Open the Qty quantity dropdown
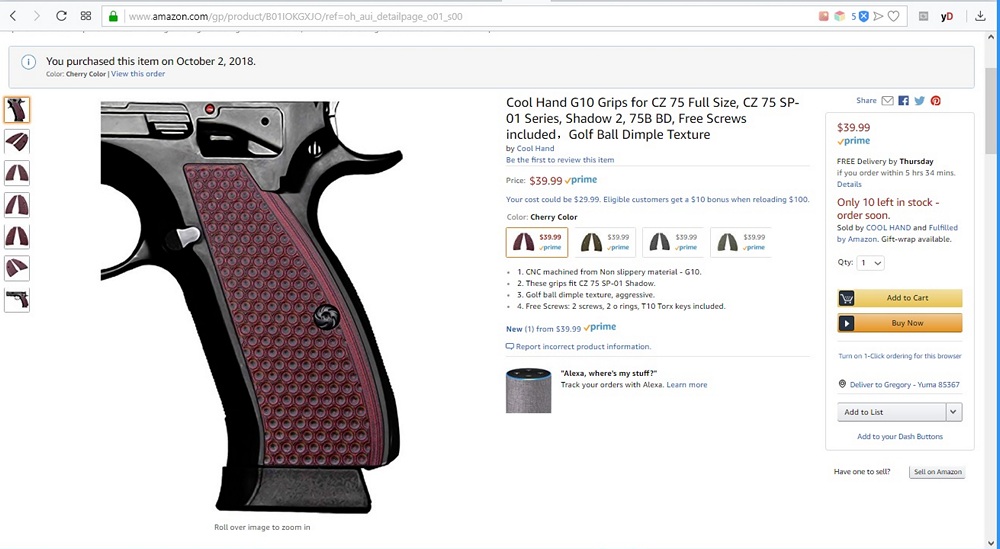 (871, 263)
